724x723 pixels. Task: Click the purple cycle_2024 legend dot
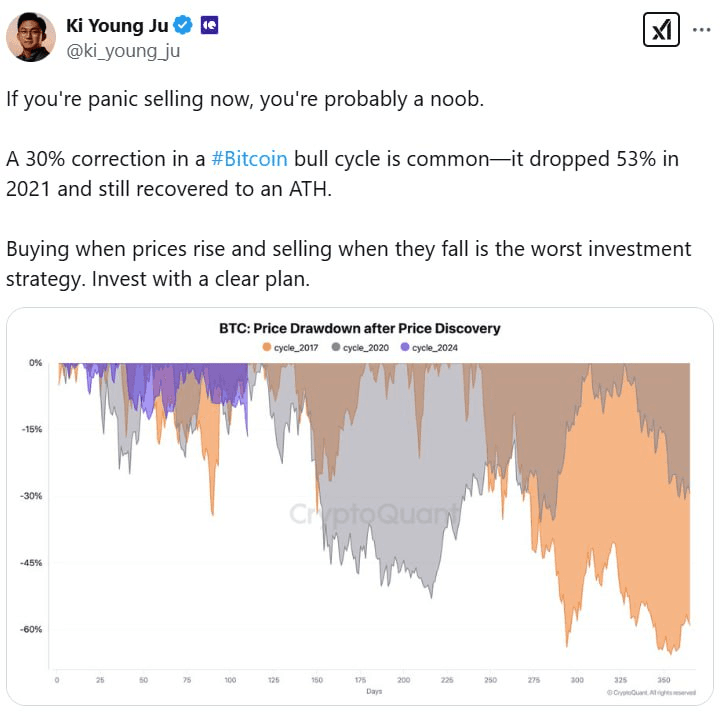pyautogui.click(x=404, y=347)
